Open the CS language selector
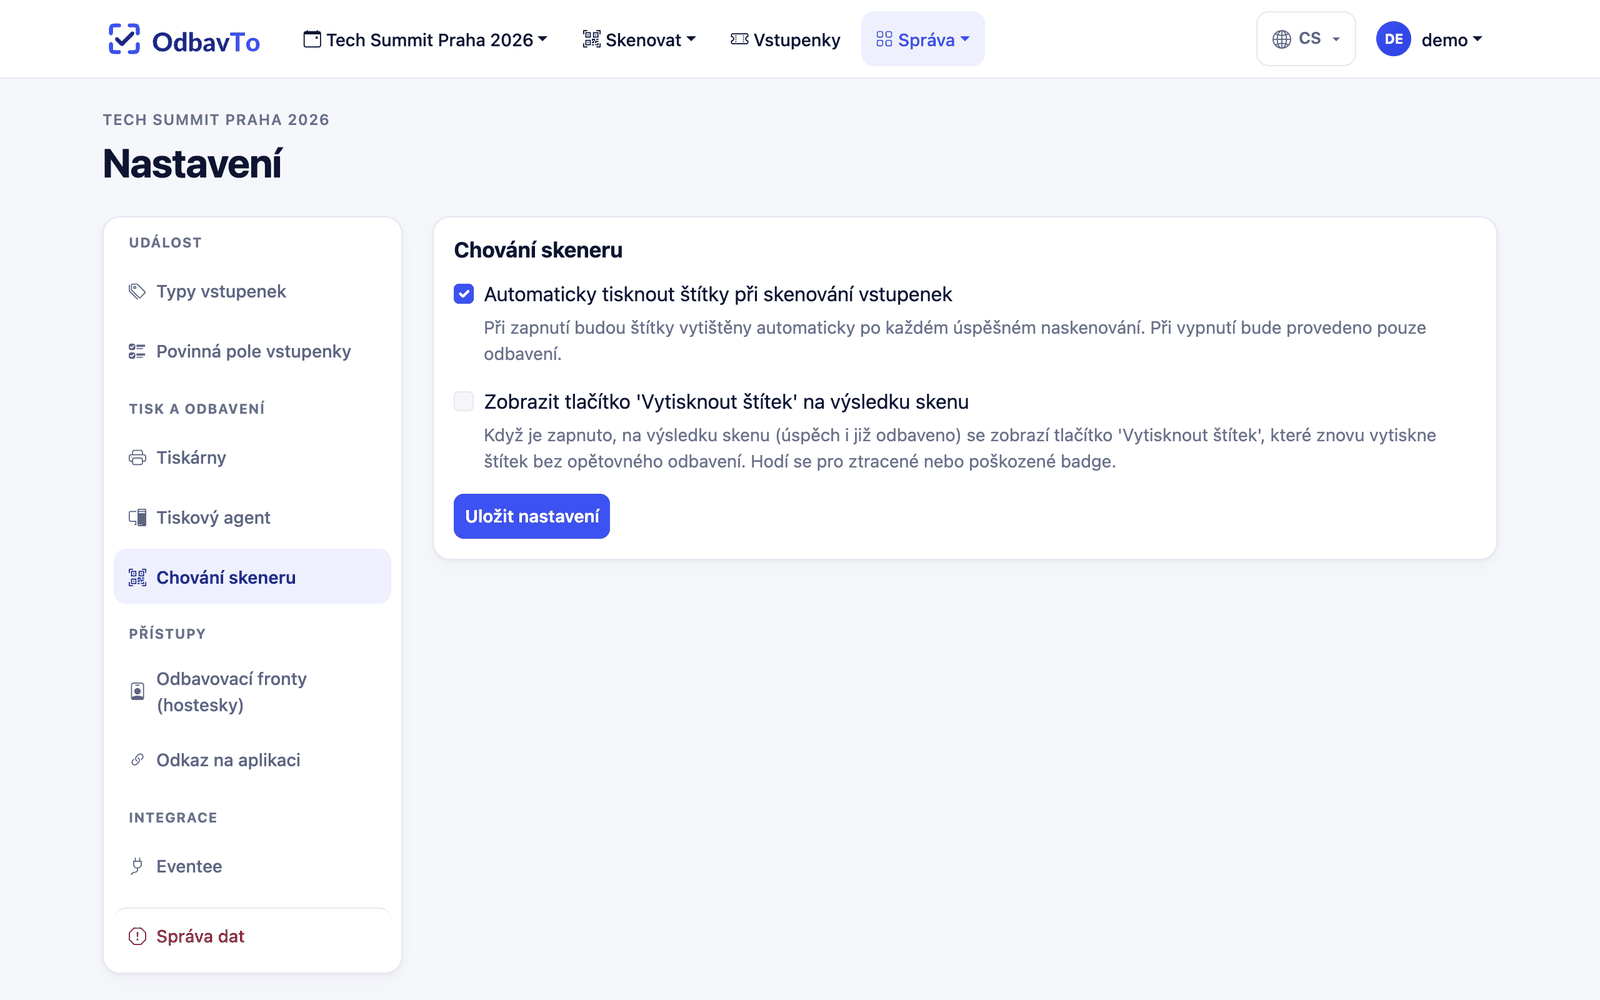This screenshot has width=1600, height=1000. 1306,39
